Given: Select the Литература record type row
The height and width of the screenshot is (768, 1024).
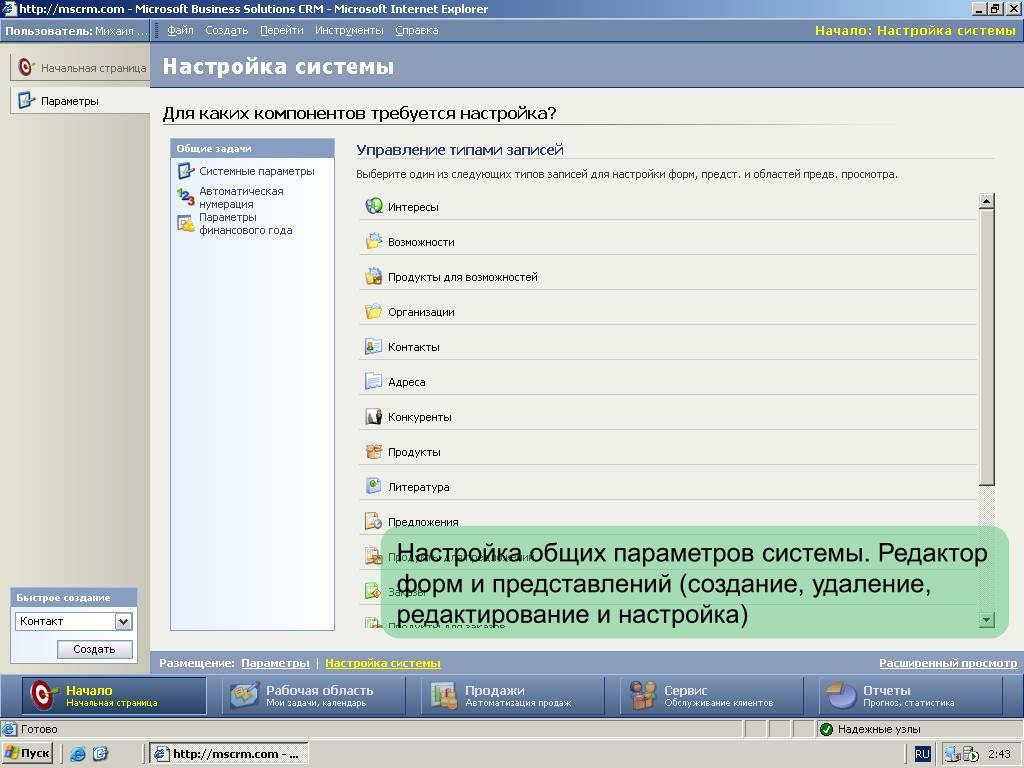Looking at the screenshot, I should pyautogui.click(x=667, y=487).
